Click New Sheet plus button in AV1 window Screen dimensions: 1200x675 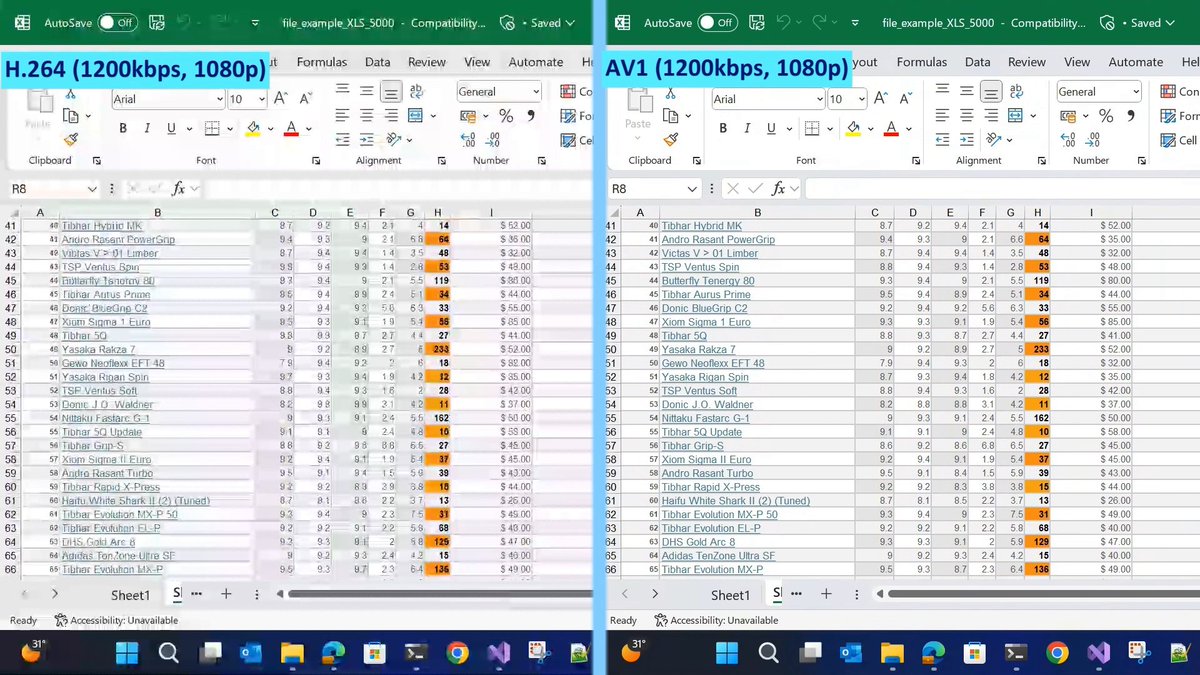(x=826, y=594)
